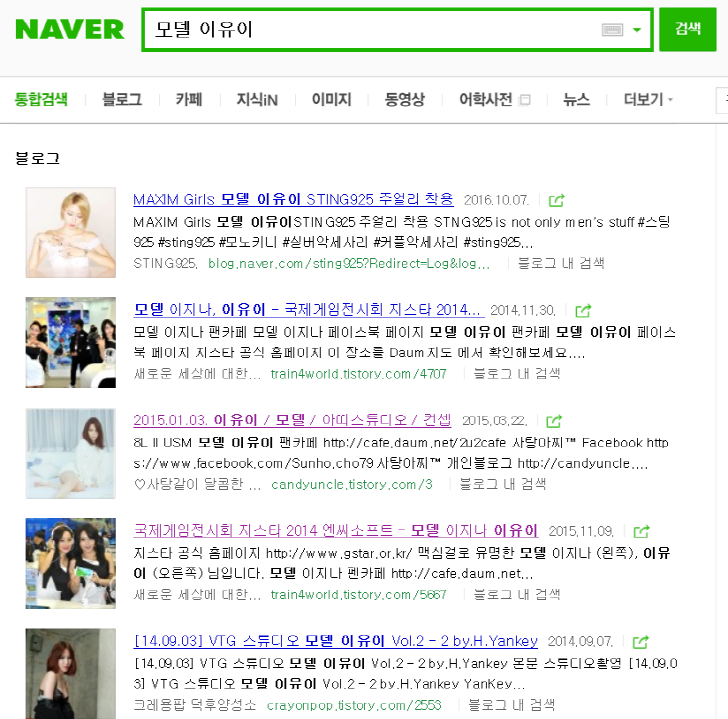
Task: Click the green 검색 search button
Action: click(688, 29)
